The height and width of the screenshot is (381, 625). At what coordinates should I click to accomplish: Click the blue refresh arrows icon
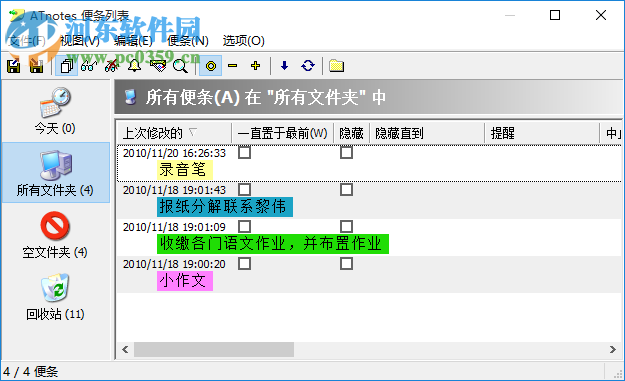point(308,66)
